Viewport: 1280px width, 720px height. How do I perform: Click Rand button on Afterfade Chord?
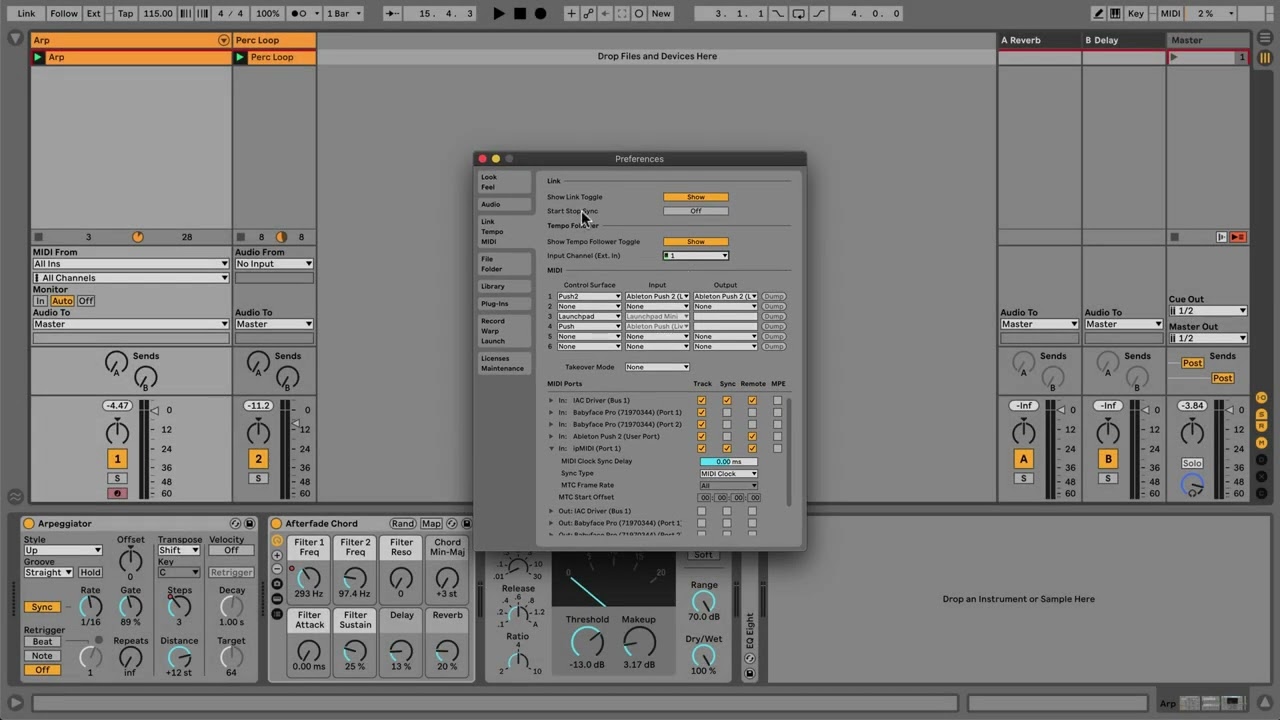(x=403, y=523)
